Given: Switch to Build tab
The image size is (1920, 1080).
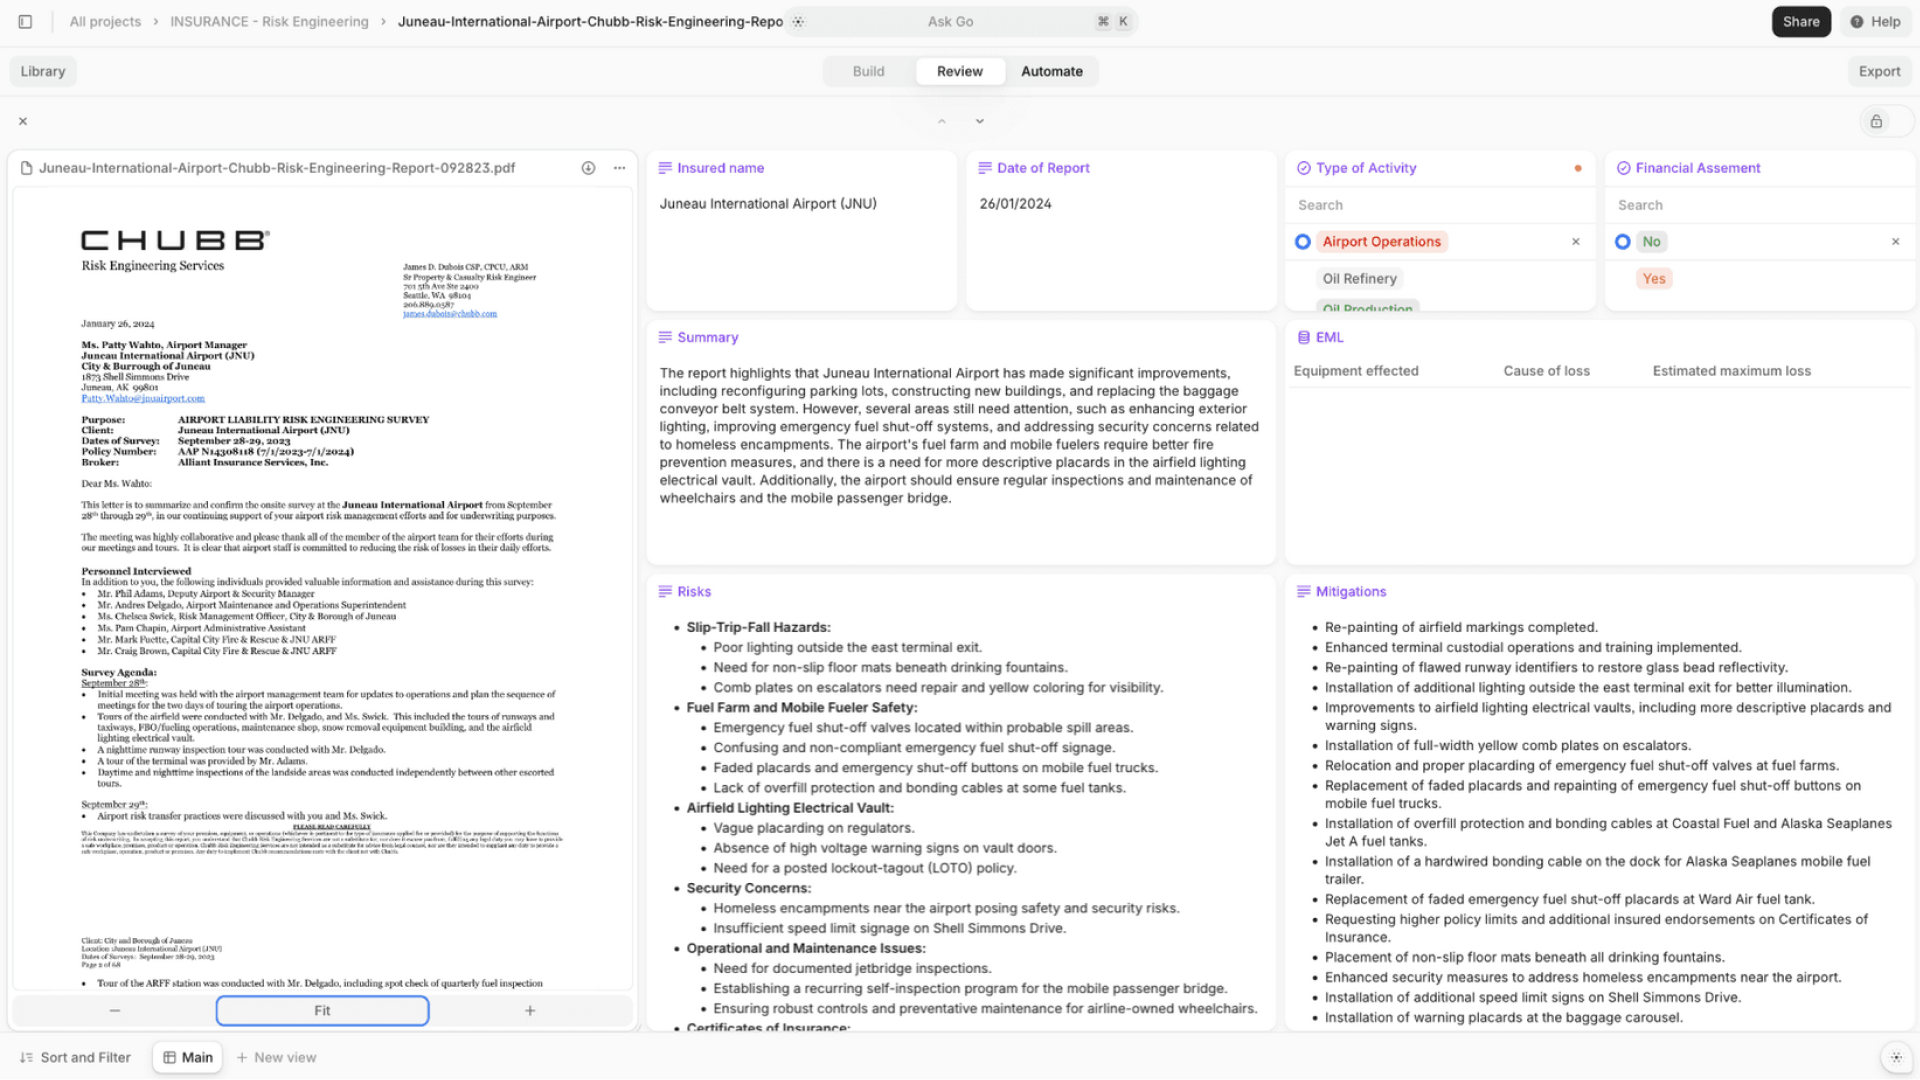Looking at the screenshot, I should pos(868,71).
